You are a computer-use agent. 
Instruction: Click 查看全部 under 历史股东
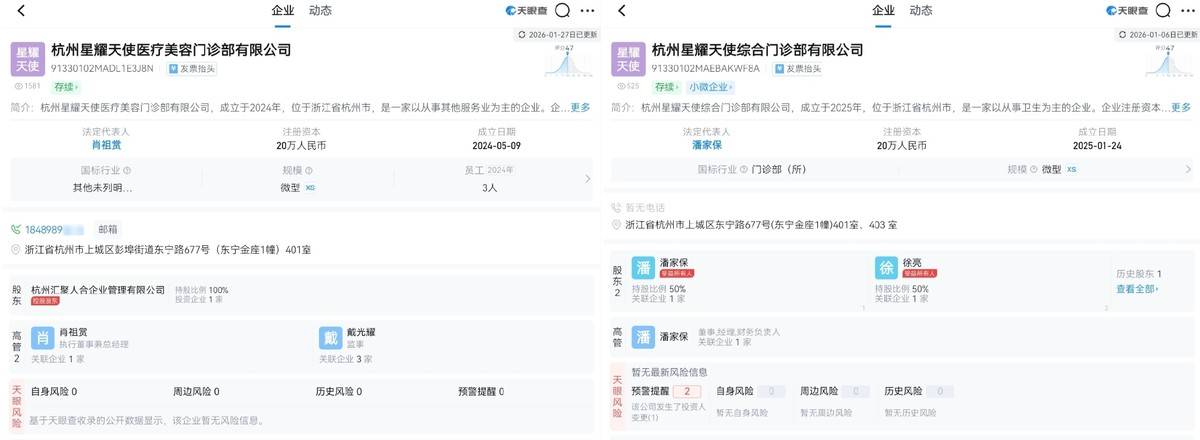pos(1136,289)
